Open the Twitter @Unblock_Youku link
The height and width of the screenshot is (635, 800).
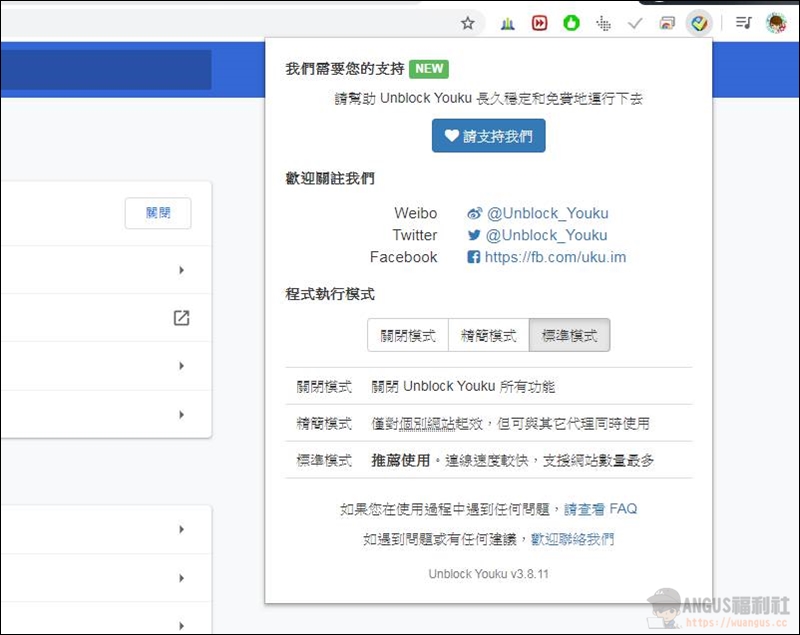point(546,235)
